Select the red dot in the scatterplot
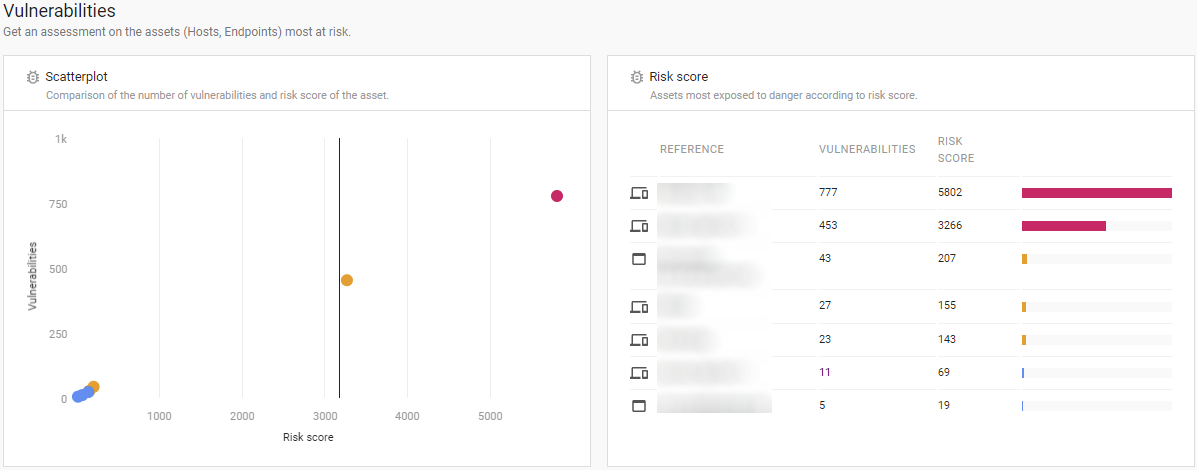The image size is (1197, 470). (557, 196)
